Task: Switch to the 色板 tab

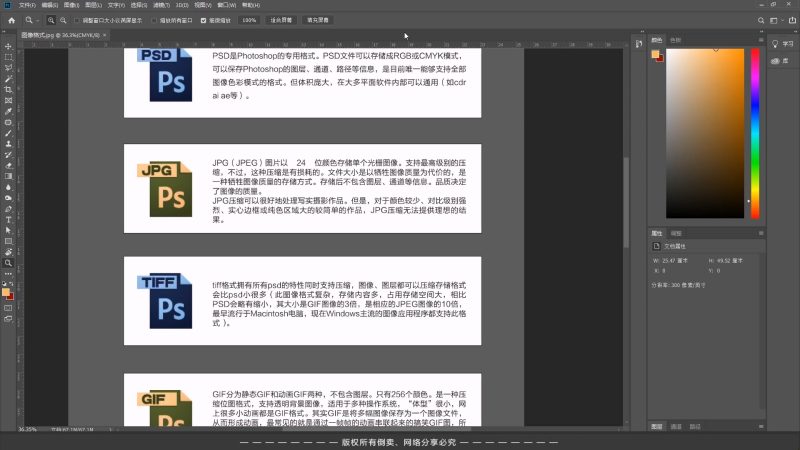Action: (675, 40)
